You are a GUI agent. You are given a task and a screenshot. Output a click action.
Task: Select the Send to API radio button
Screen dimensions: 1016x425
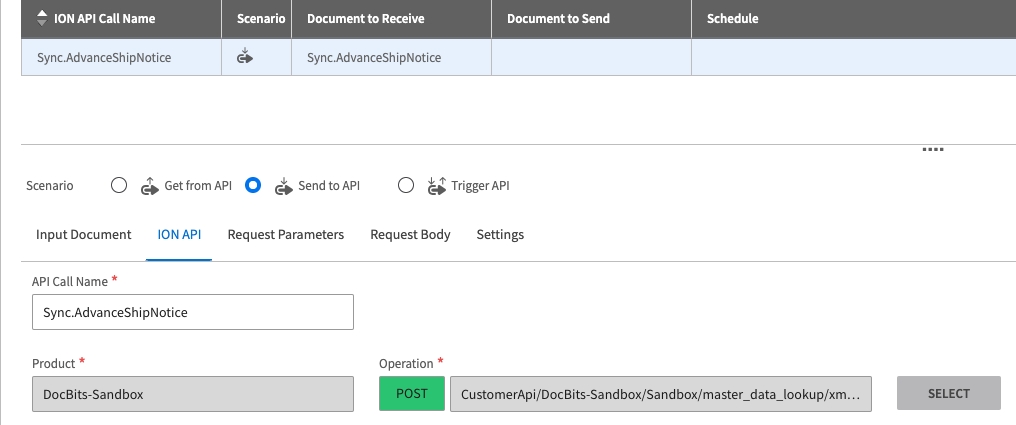253,185
